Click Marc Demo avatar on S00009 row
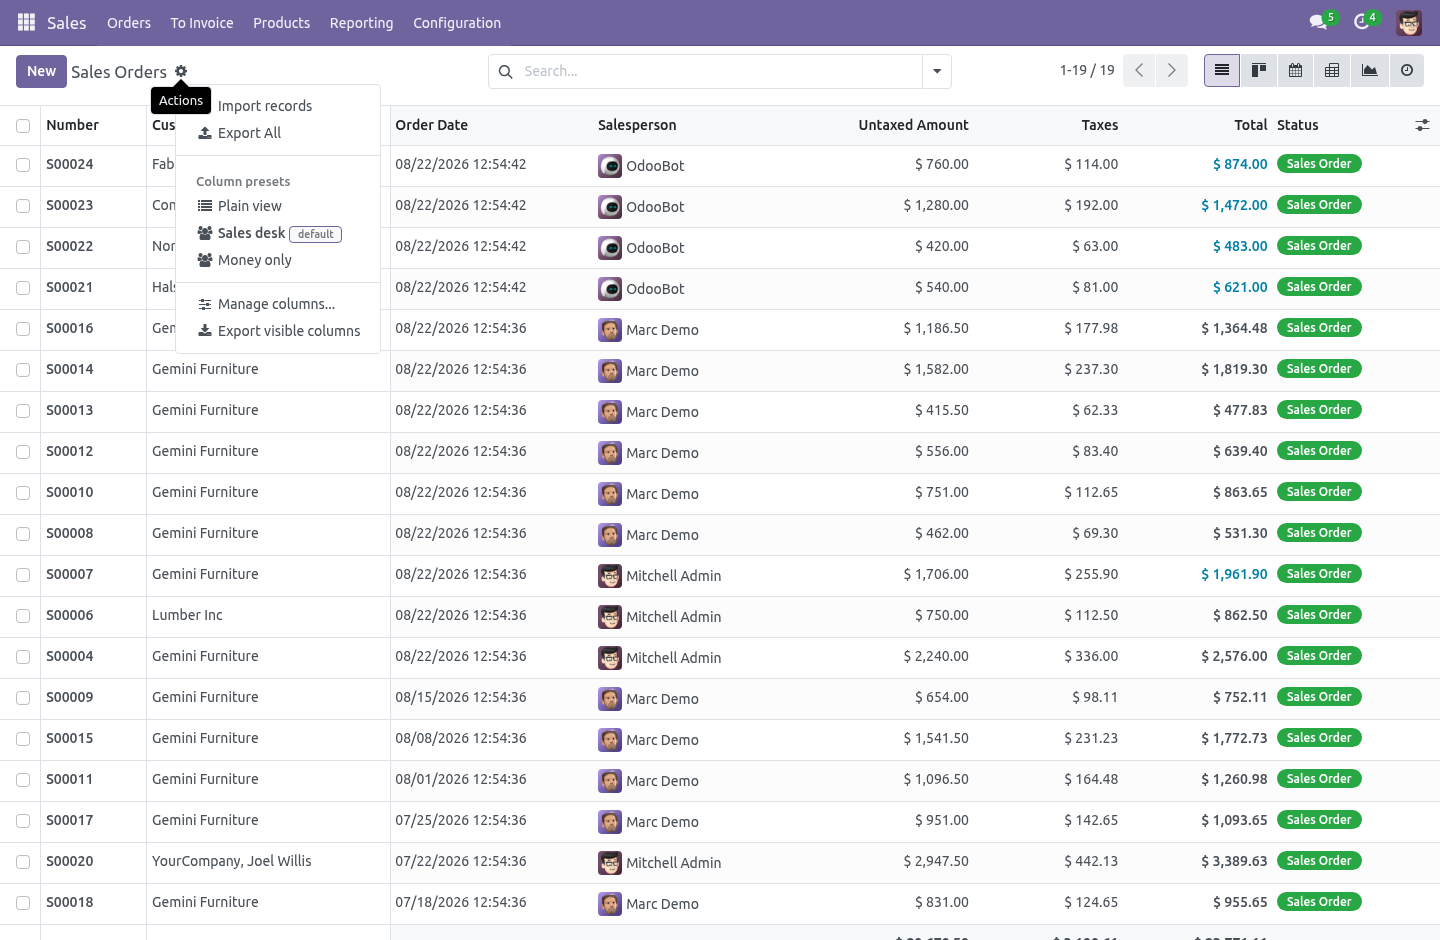Viewport: 1440px width, 940px height. [x=610, y=699]
